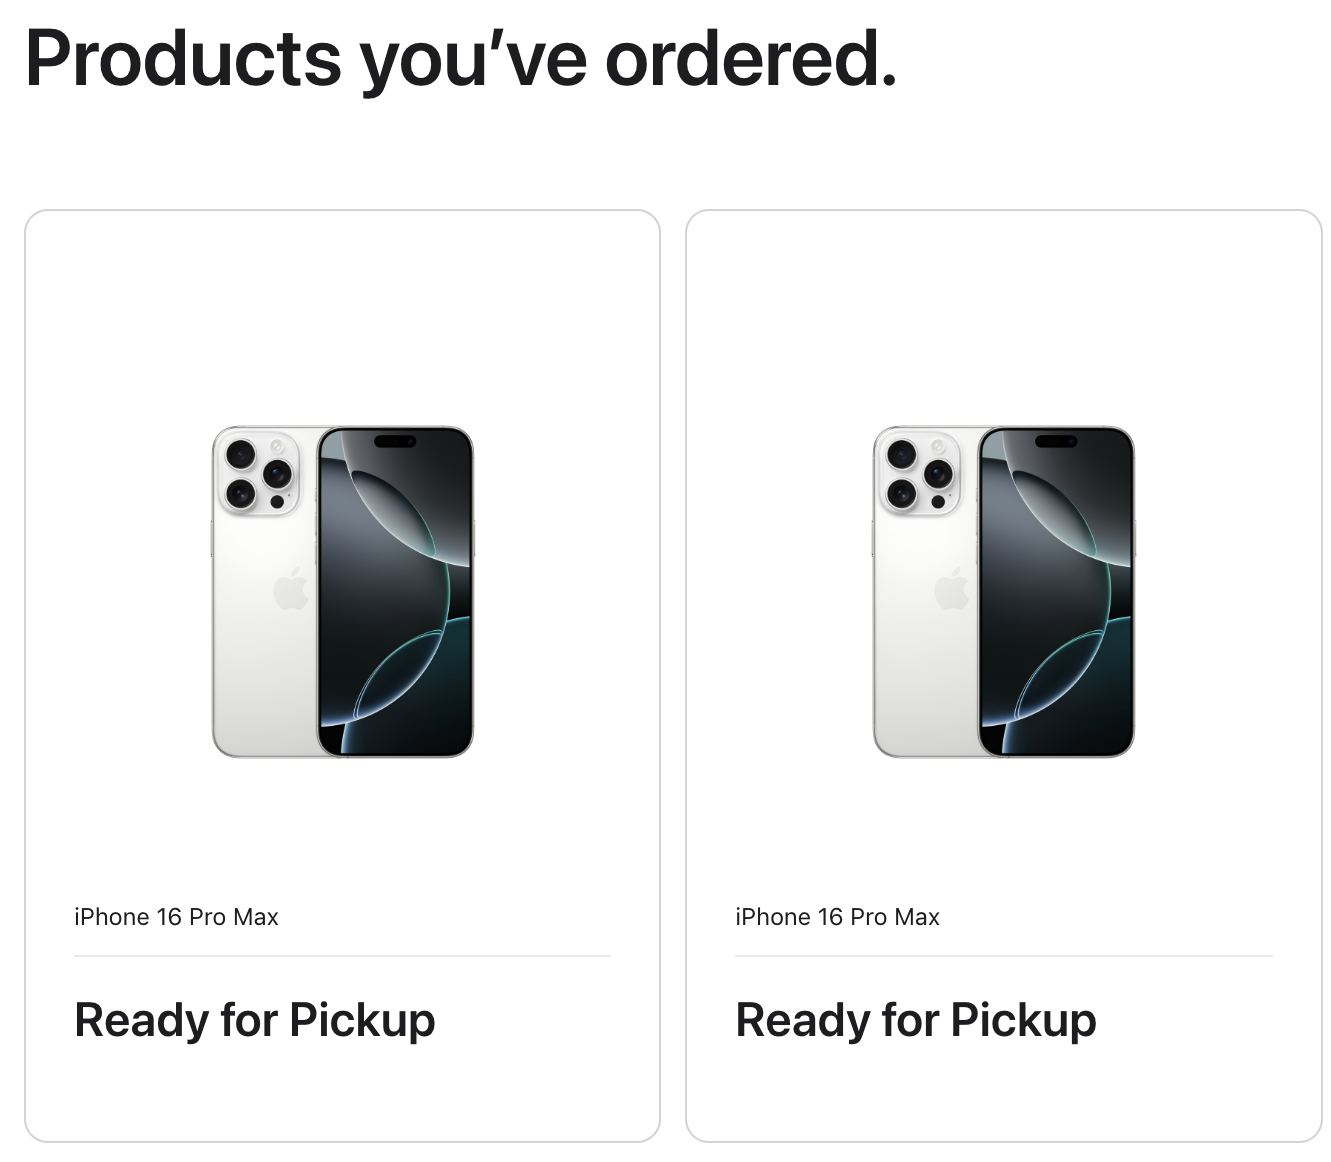
Task: Click the camera module on first phone
Action: pyautogui.click(x=257, y=473)
